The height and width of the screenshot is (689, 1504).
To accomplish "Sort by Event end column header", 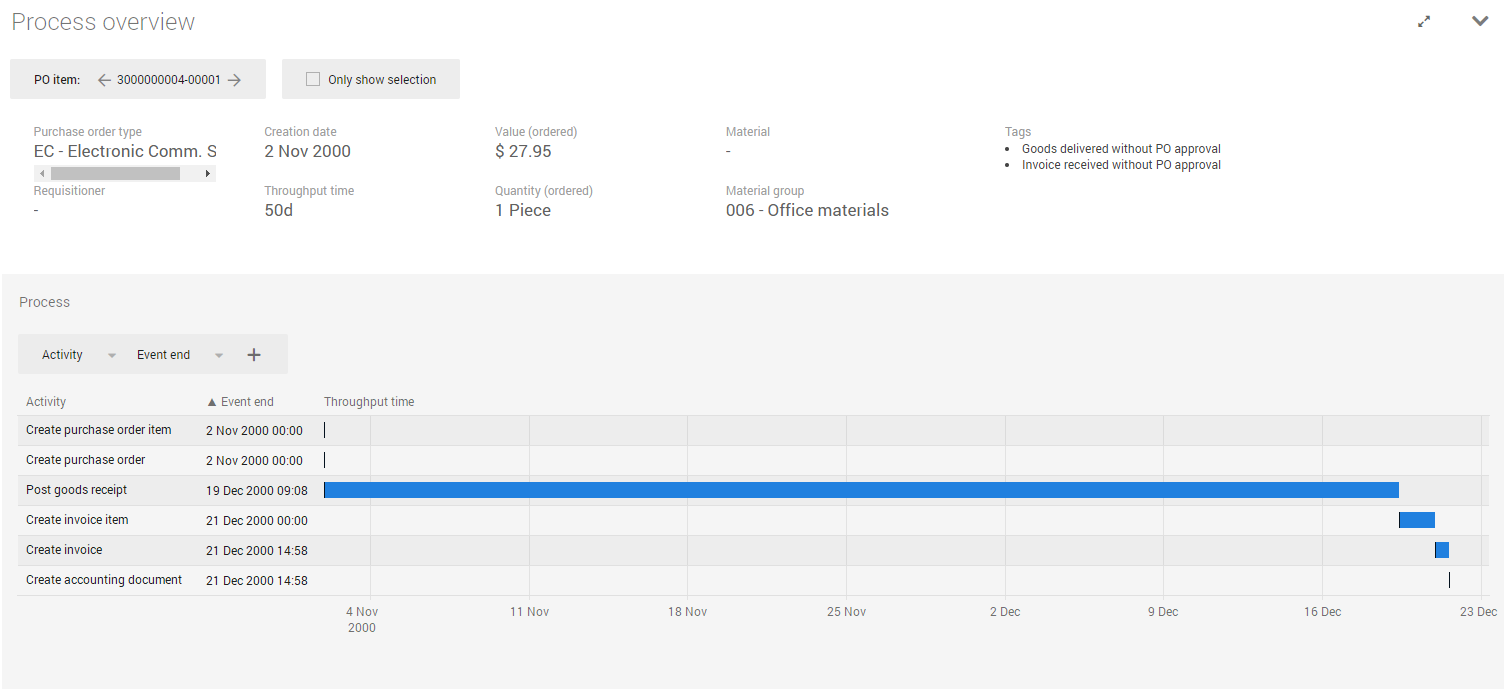I will point(246,402).
